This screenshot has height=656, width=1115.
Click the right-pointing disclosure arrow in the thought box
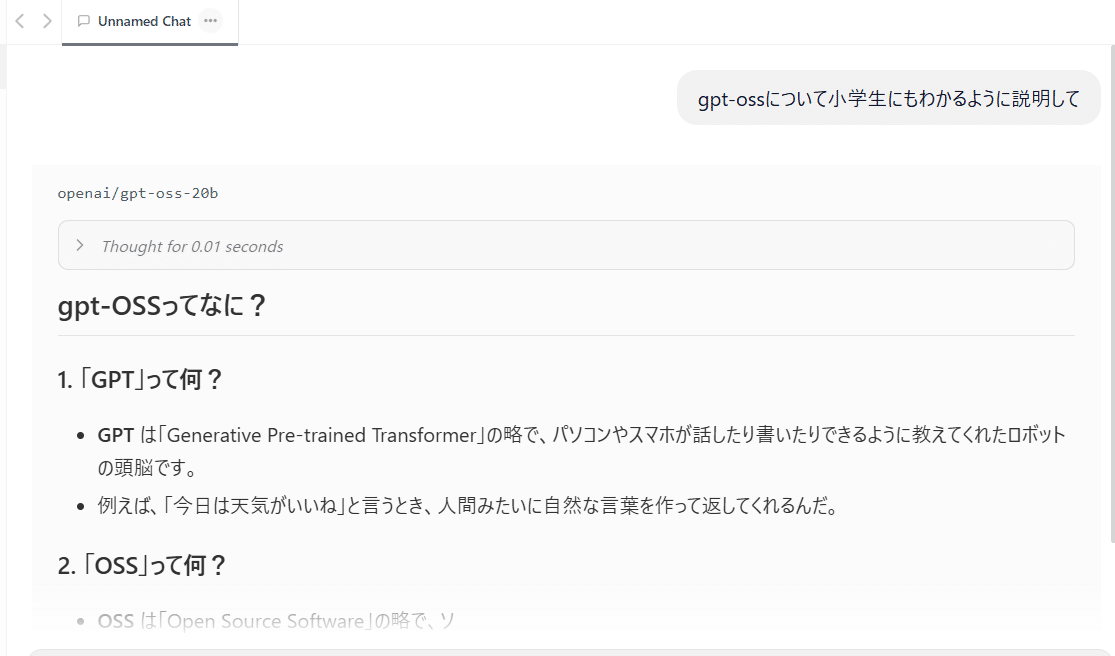coord(79,244)
